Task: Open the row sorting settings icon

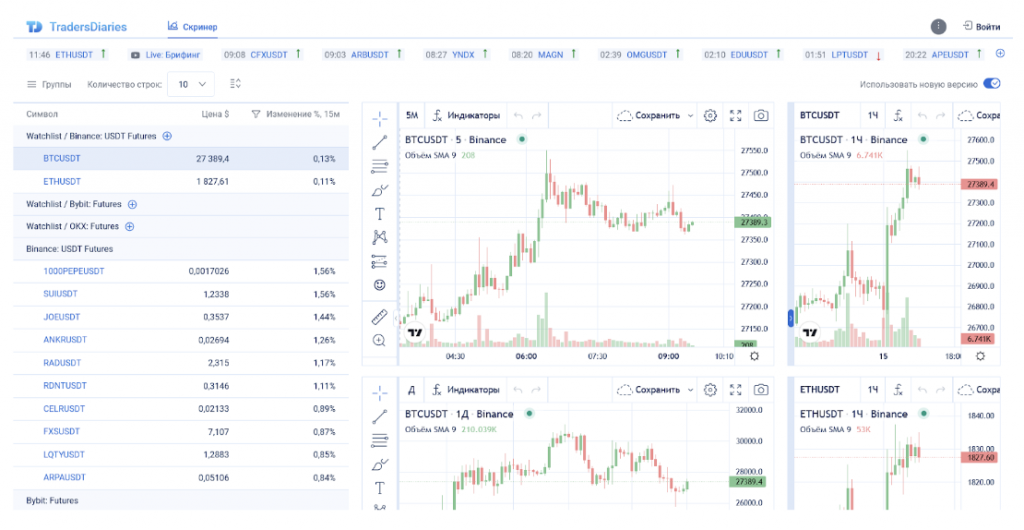Action: [236, 84]
